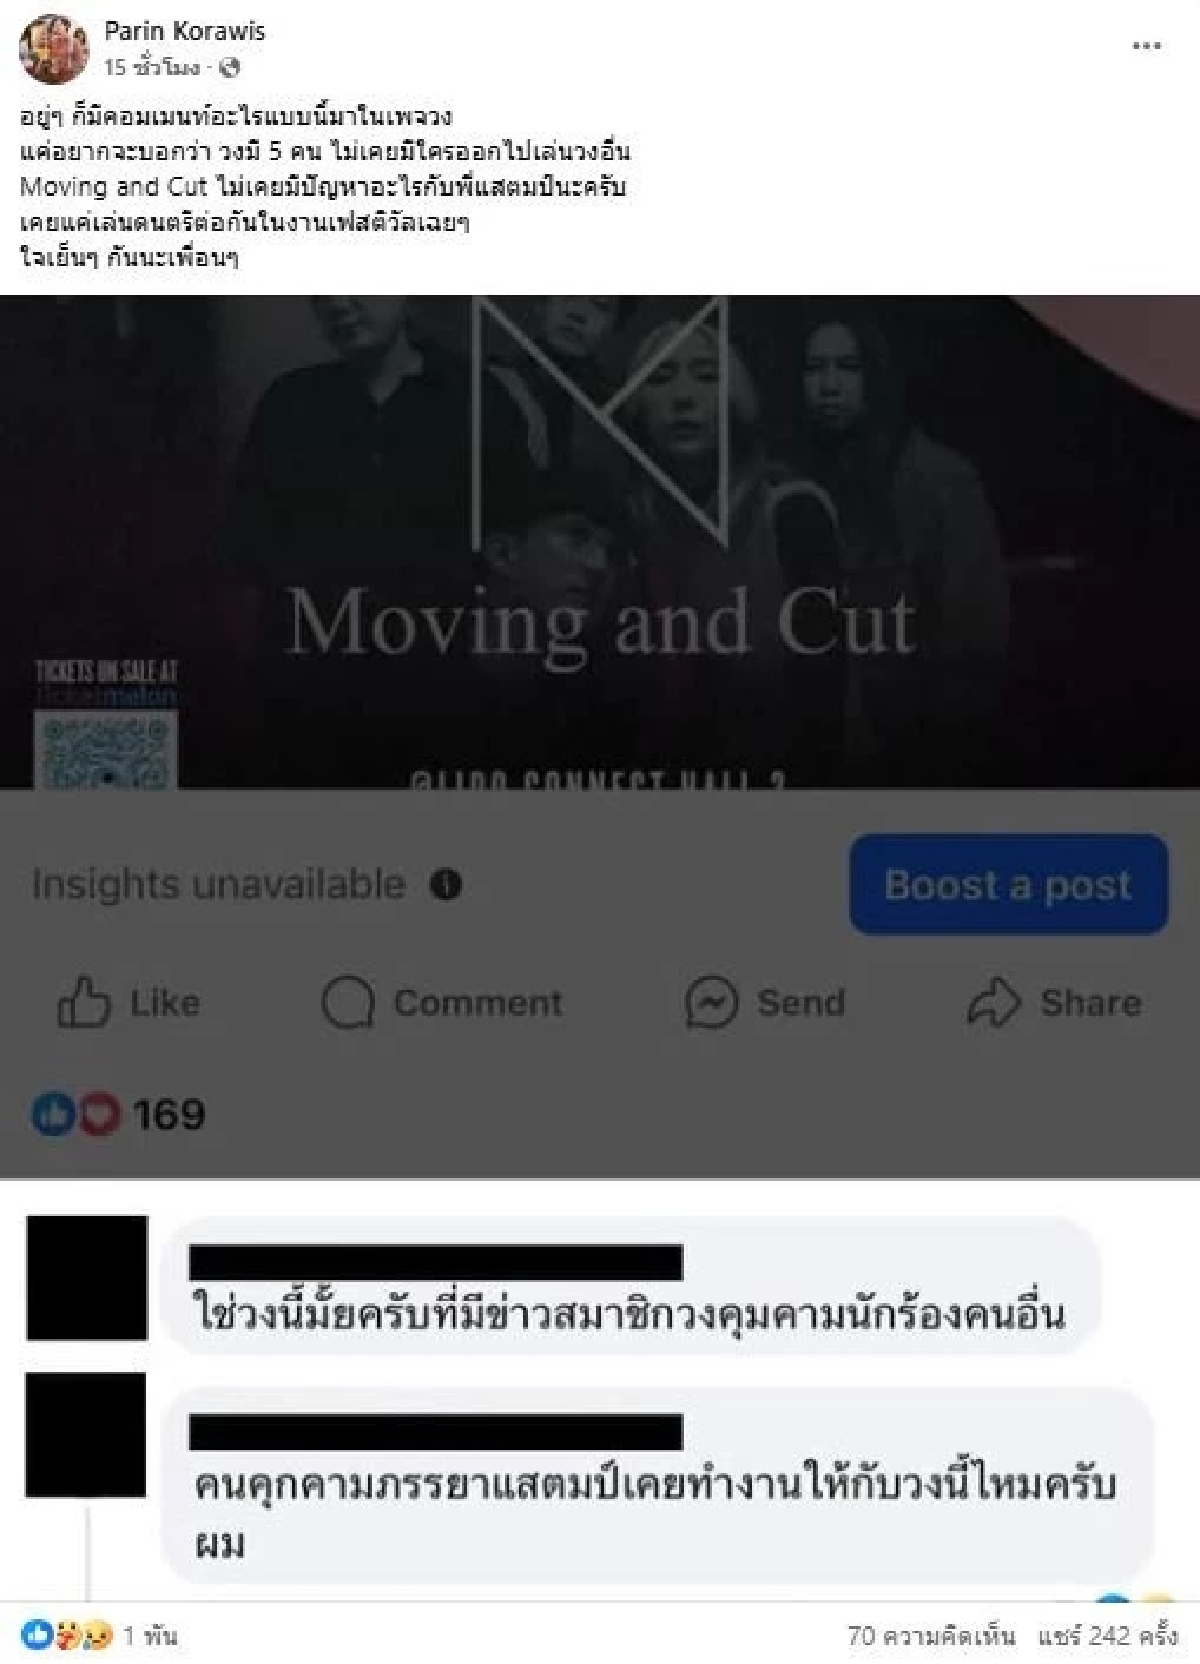Screen dimensions: 1200x1664
Task: Click the red heart reaction icon near 169
Action: click(98, 1114)
